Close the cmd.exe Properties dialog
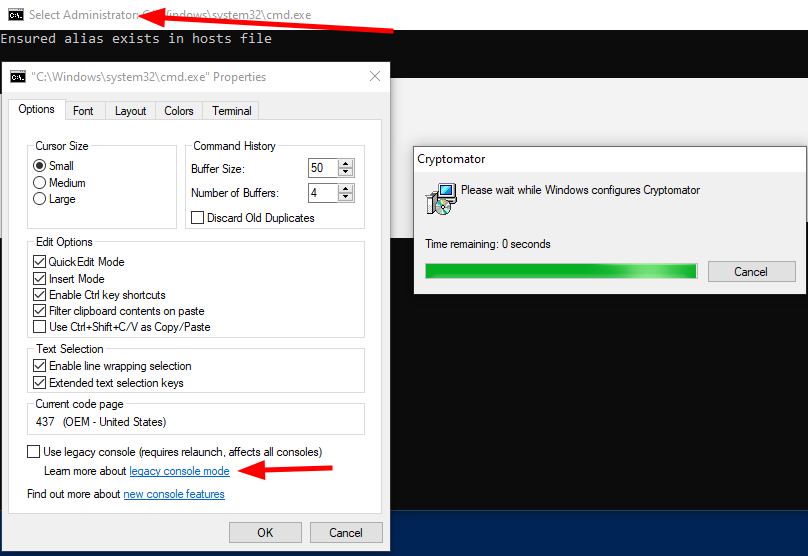 coord(375,77)
